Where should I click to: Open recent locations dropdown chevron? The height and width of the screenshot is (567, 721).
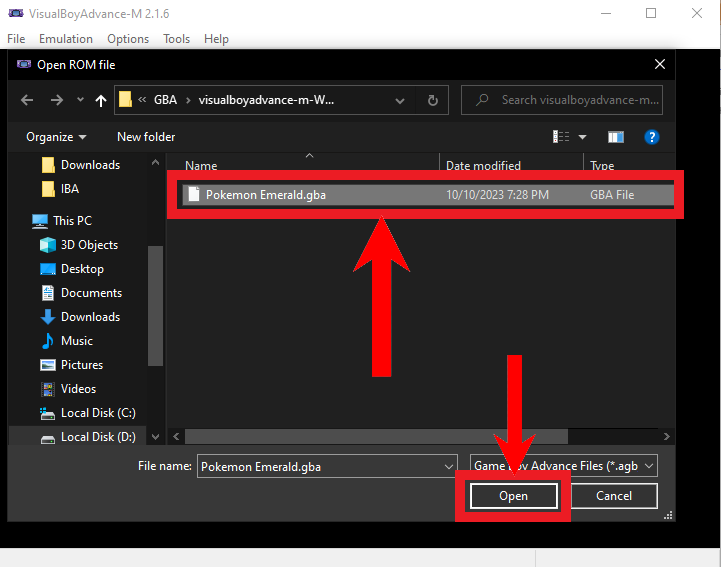pos(80,99)
